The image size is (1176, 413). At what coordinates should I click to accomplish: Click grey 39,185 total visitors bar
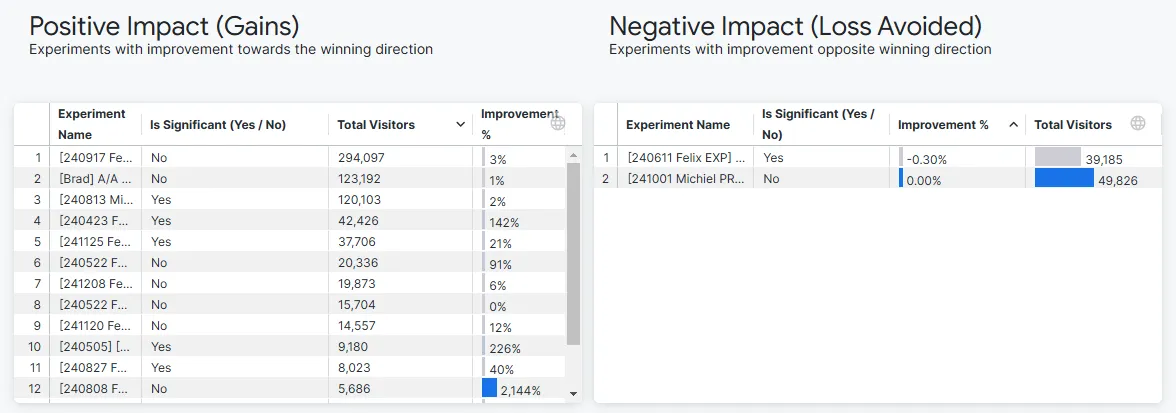[1058, 157]
